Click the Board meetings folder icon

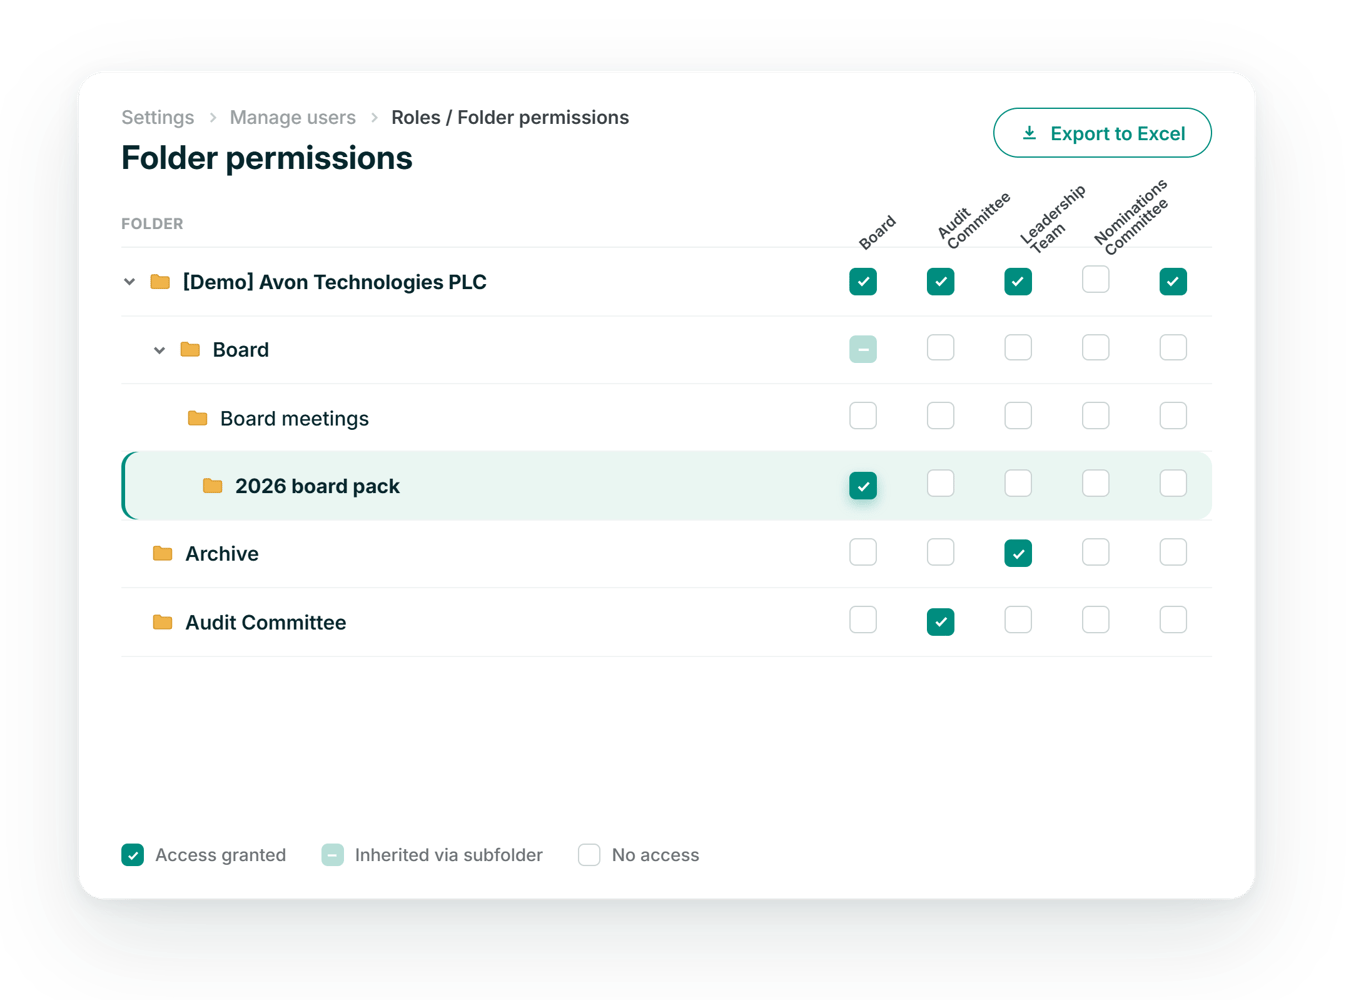point(198,418)
